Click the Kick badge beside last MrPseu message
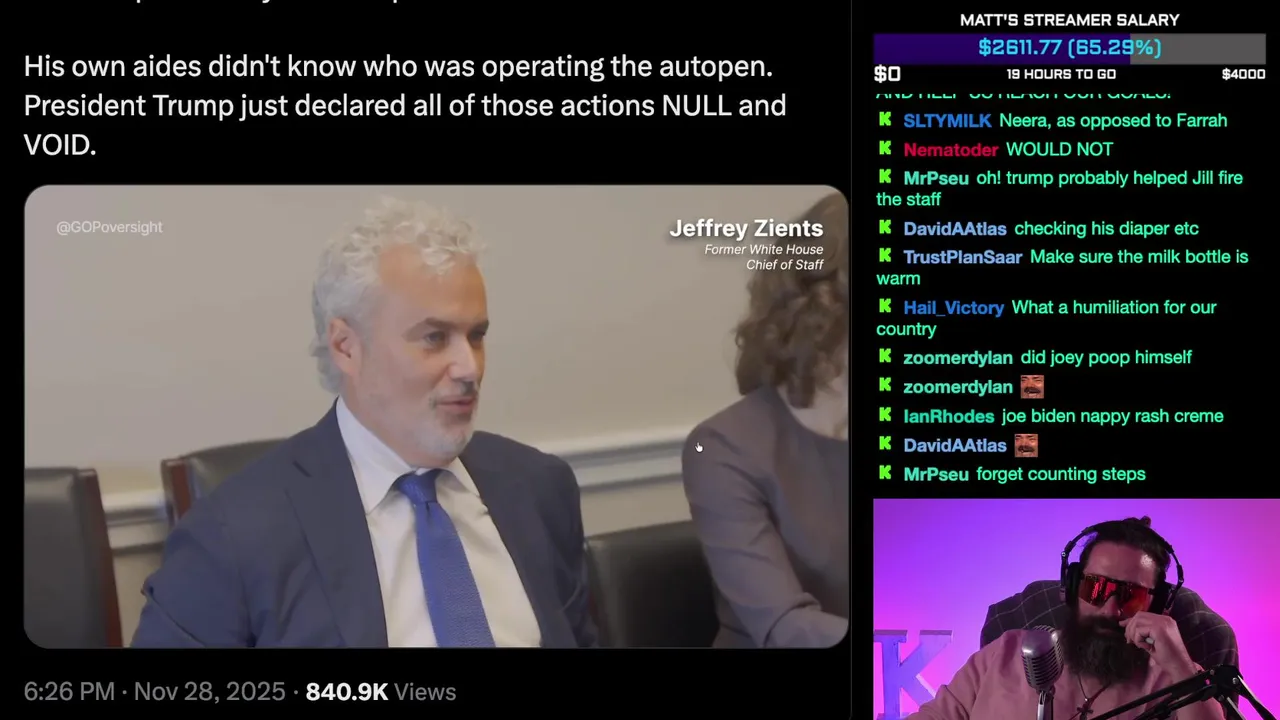This screenshot has height=720, width=1280. (x=885, y=474)
